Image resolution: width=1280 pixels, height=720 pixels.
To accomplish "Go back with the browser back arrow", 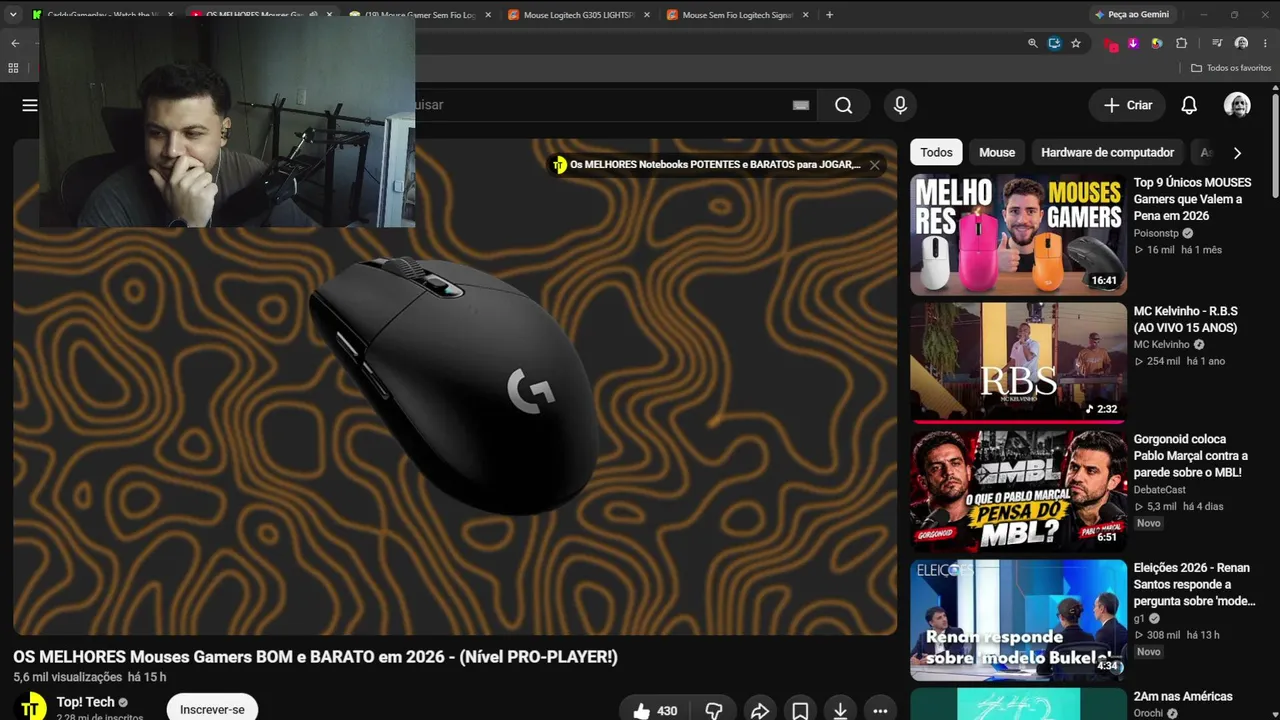I will 15,43.
